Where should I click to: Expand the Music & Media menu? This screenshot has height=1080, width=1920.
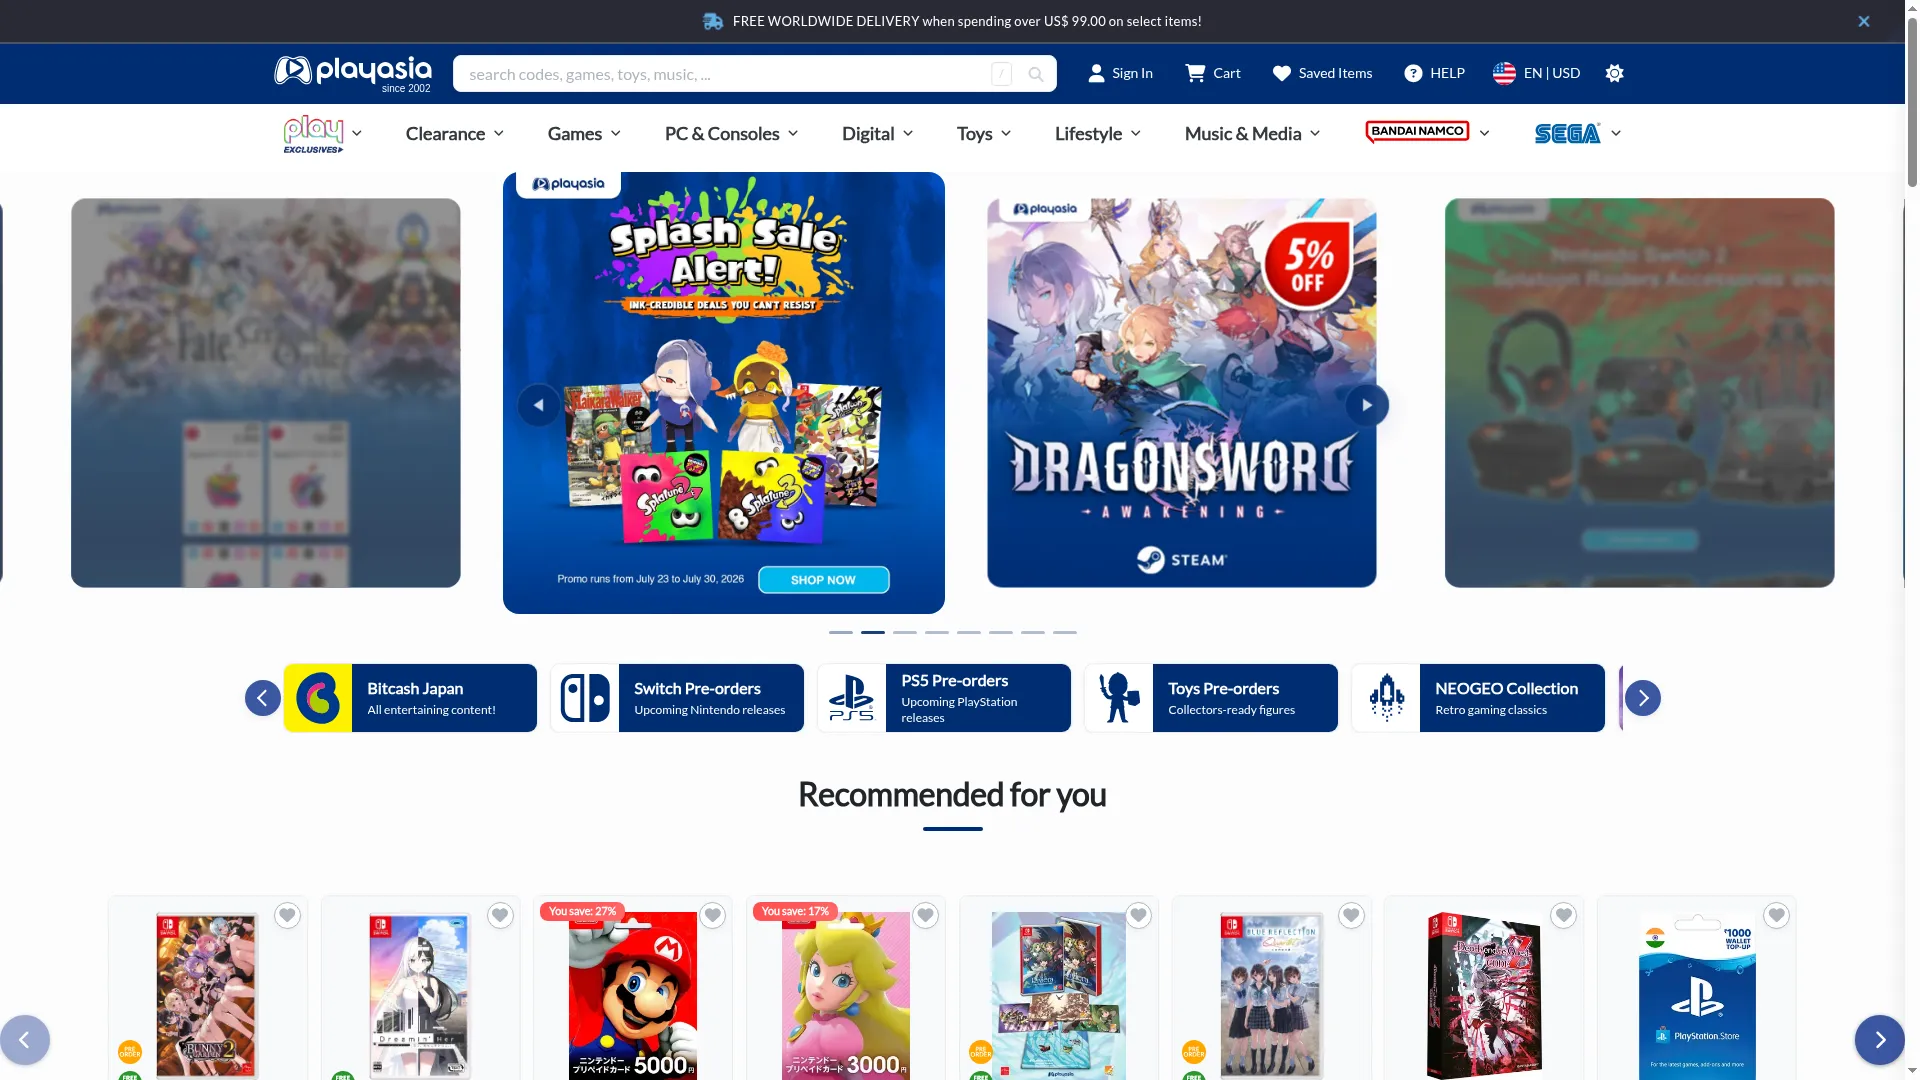[x=1252, y=134]
